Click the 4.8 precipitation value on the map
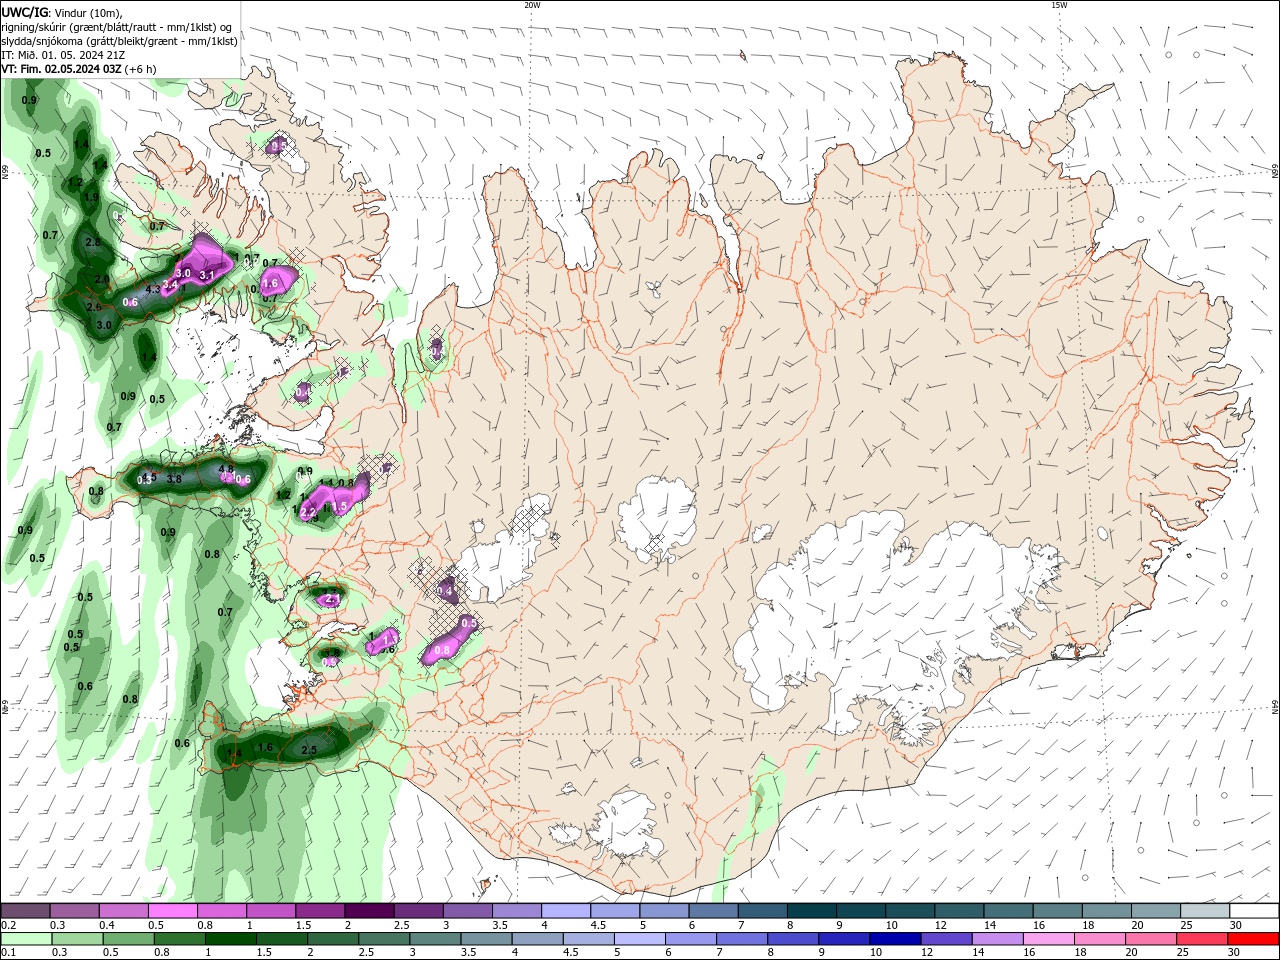1280x960 pixels. (226, 469)
